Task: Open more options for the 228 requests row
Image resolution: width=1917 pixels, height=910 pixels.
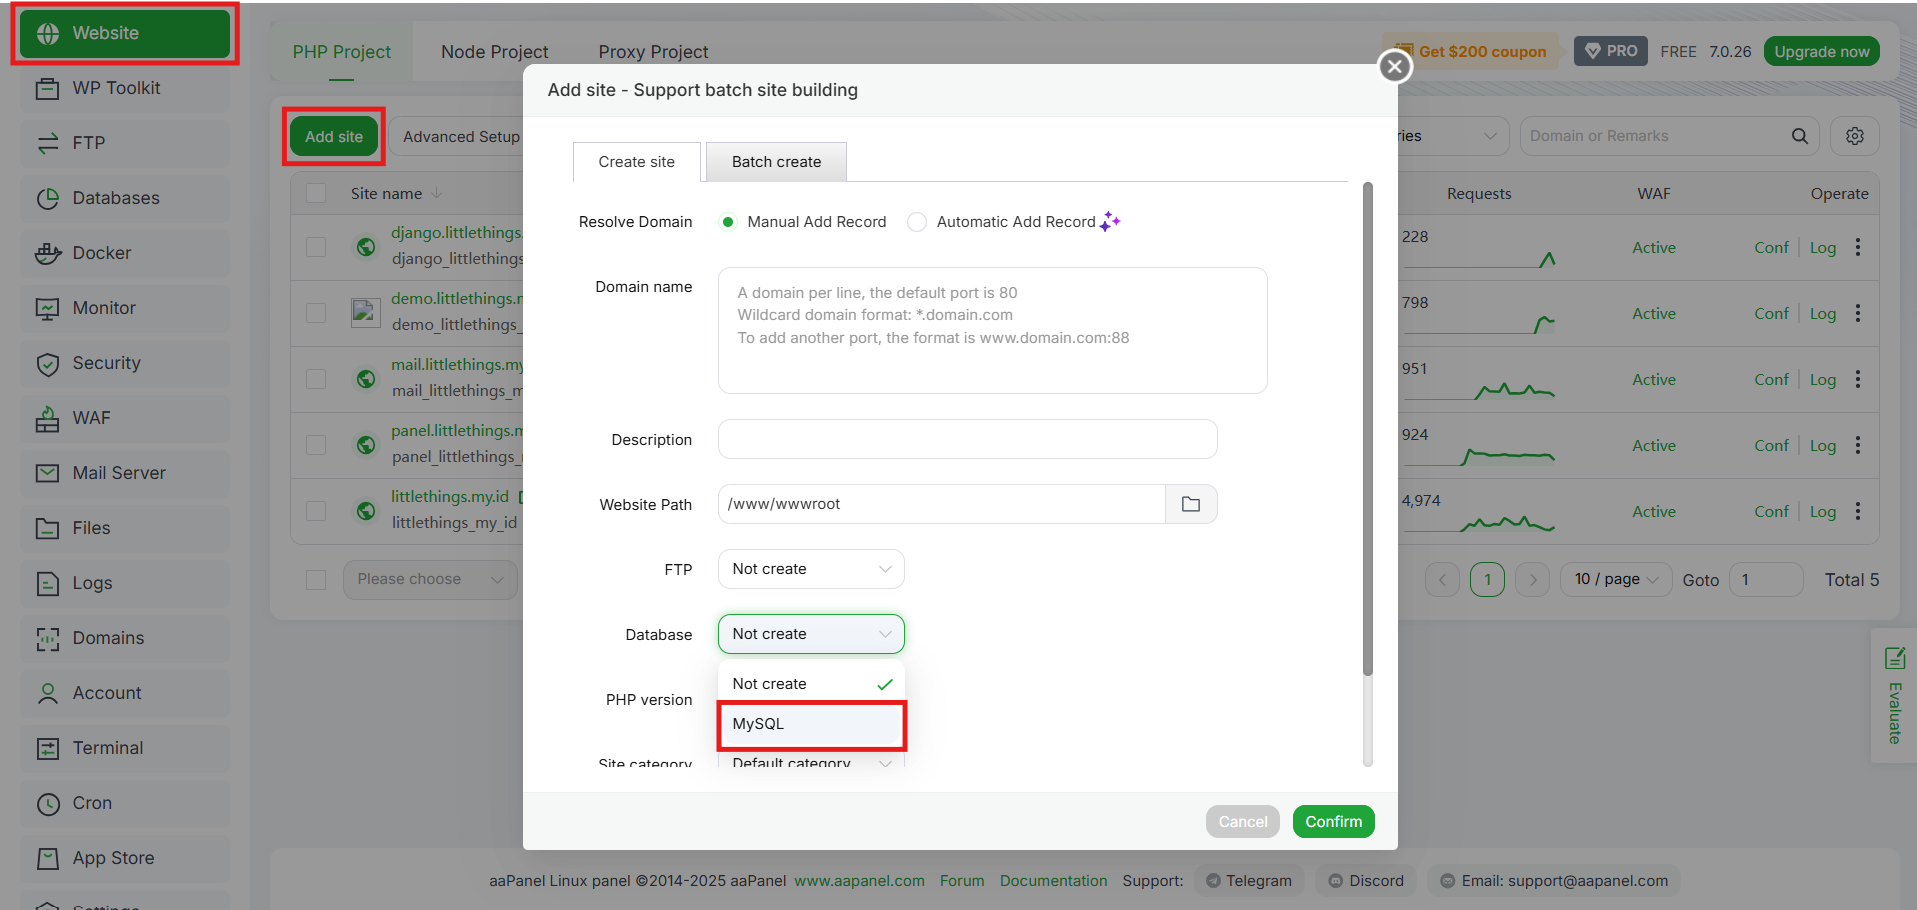Action: (x=1858, y=247)
